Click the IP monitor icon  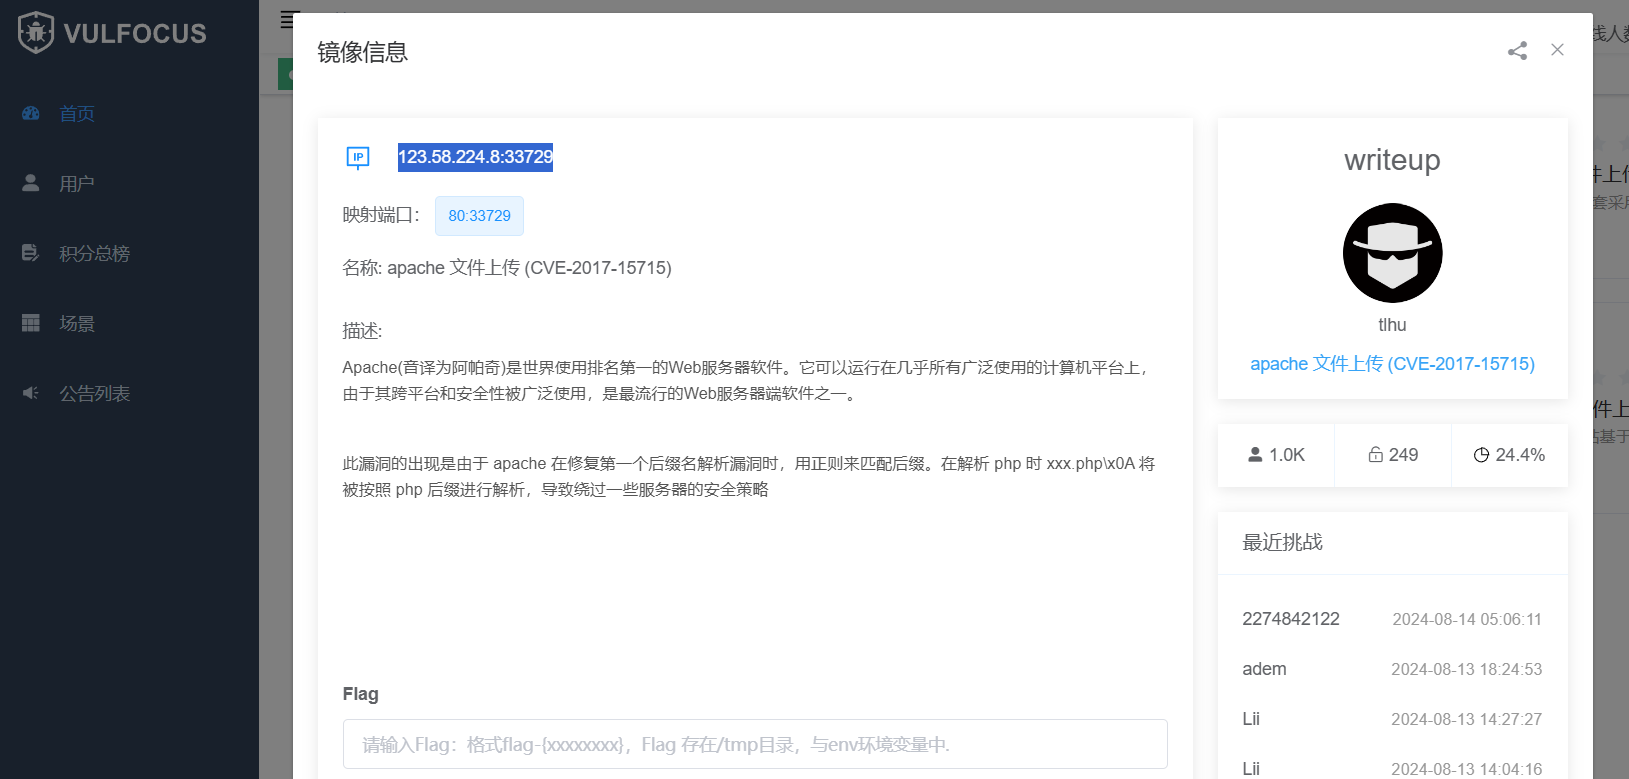[x=358, y=157]
